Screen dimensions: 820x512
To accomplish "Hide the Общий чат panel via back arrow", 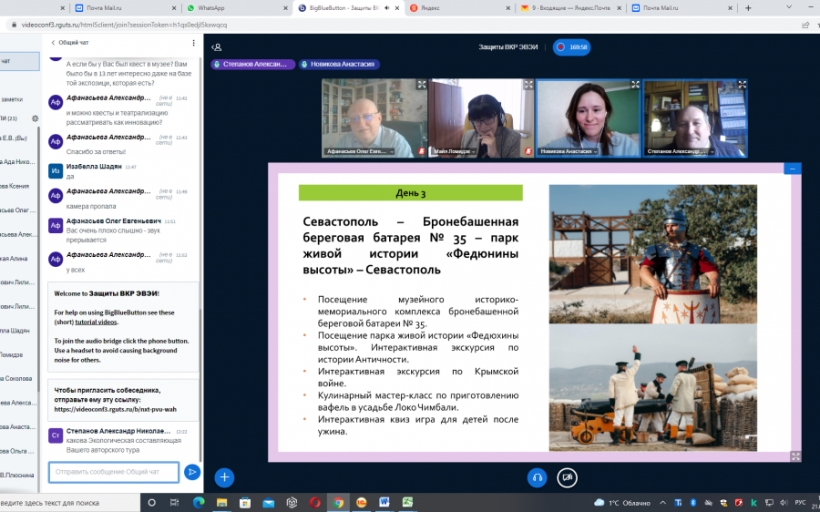I will [x=70, y=43].
